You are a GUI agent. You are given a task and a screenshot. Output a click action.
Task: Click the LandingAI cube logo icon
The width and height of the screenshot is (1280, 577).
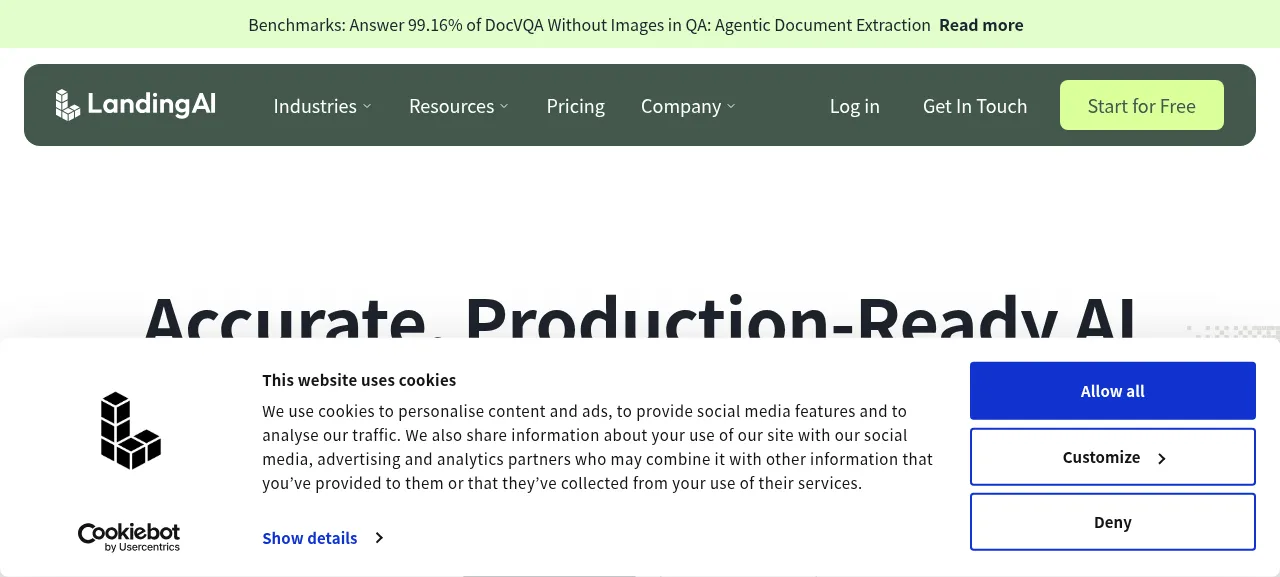[67, 105]
